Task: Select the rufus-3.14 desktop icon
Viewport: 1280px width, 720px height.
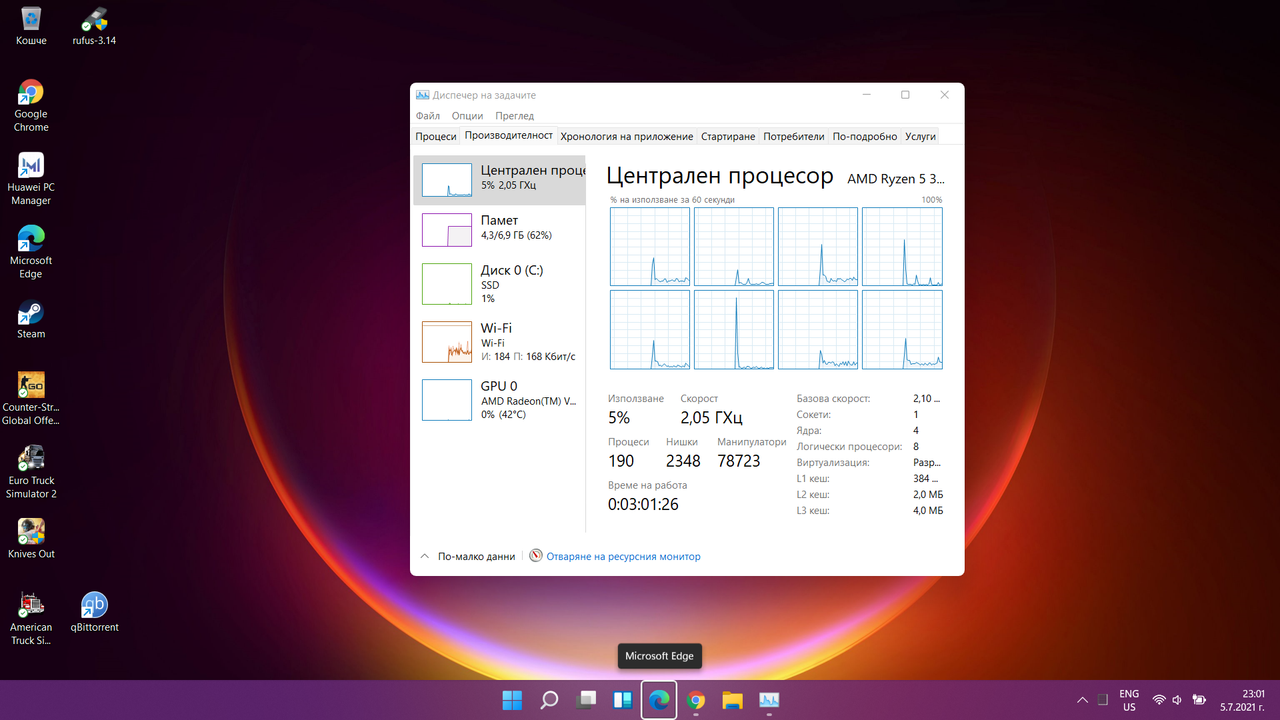Action: coord(94,26)
